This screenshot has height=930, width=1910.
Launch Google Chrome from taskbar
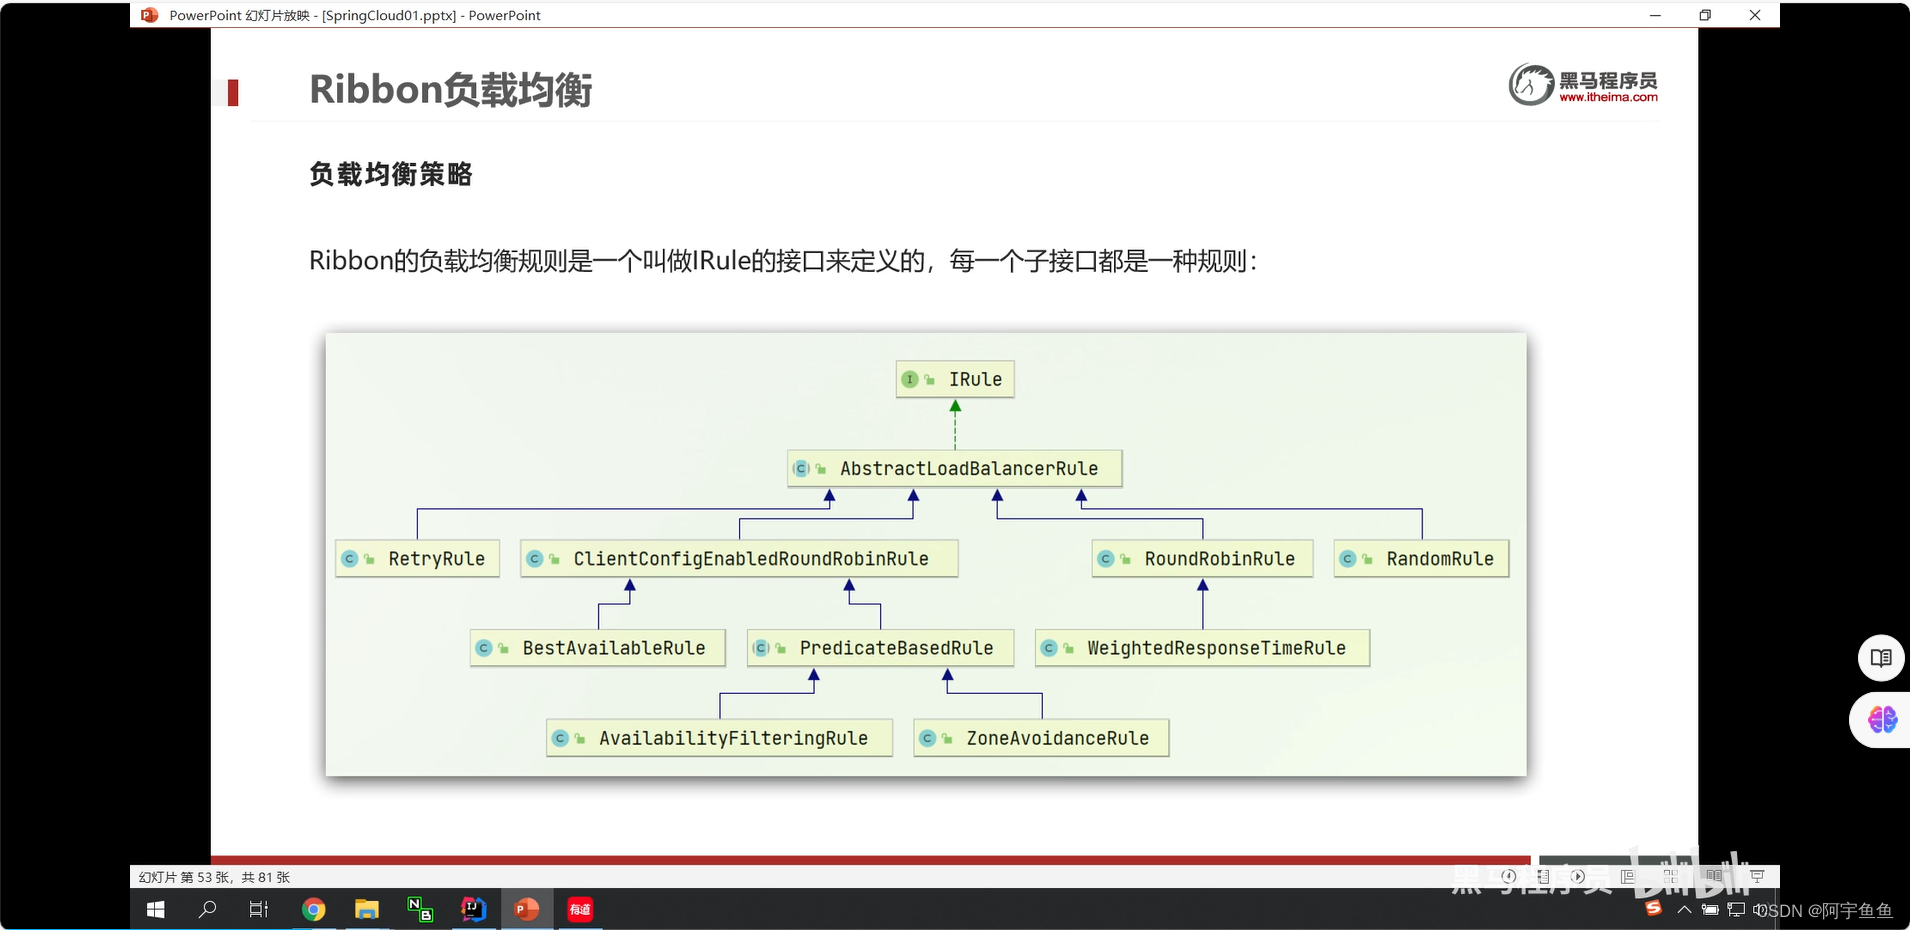point(314,909)
